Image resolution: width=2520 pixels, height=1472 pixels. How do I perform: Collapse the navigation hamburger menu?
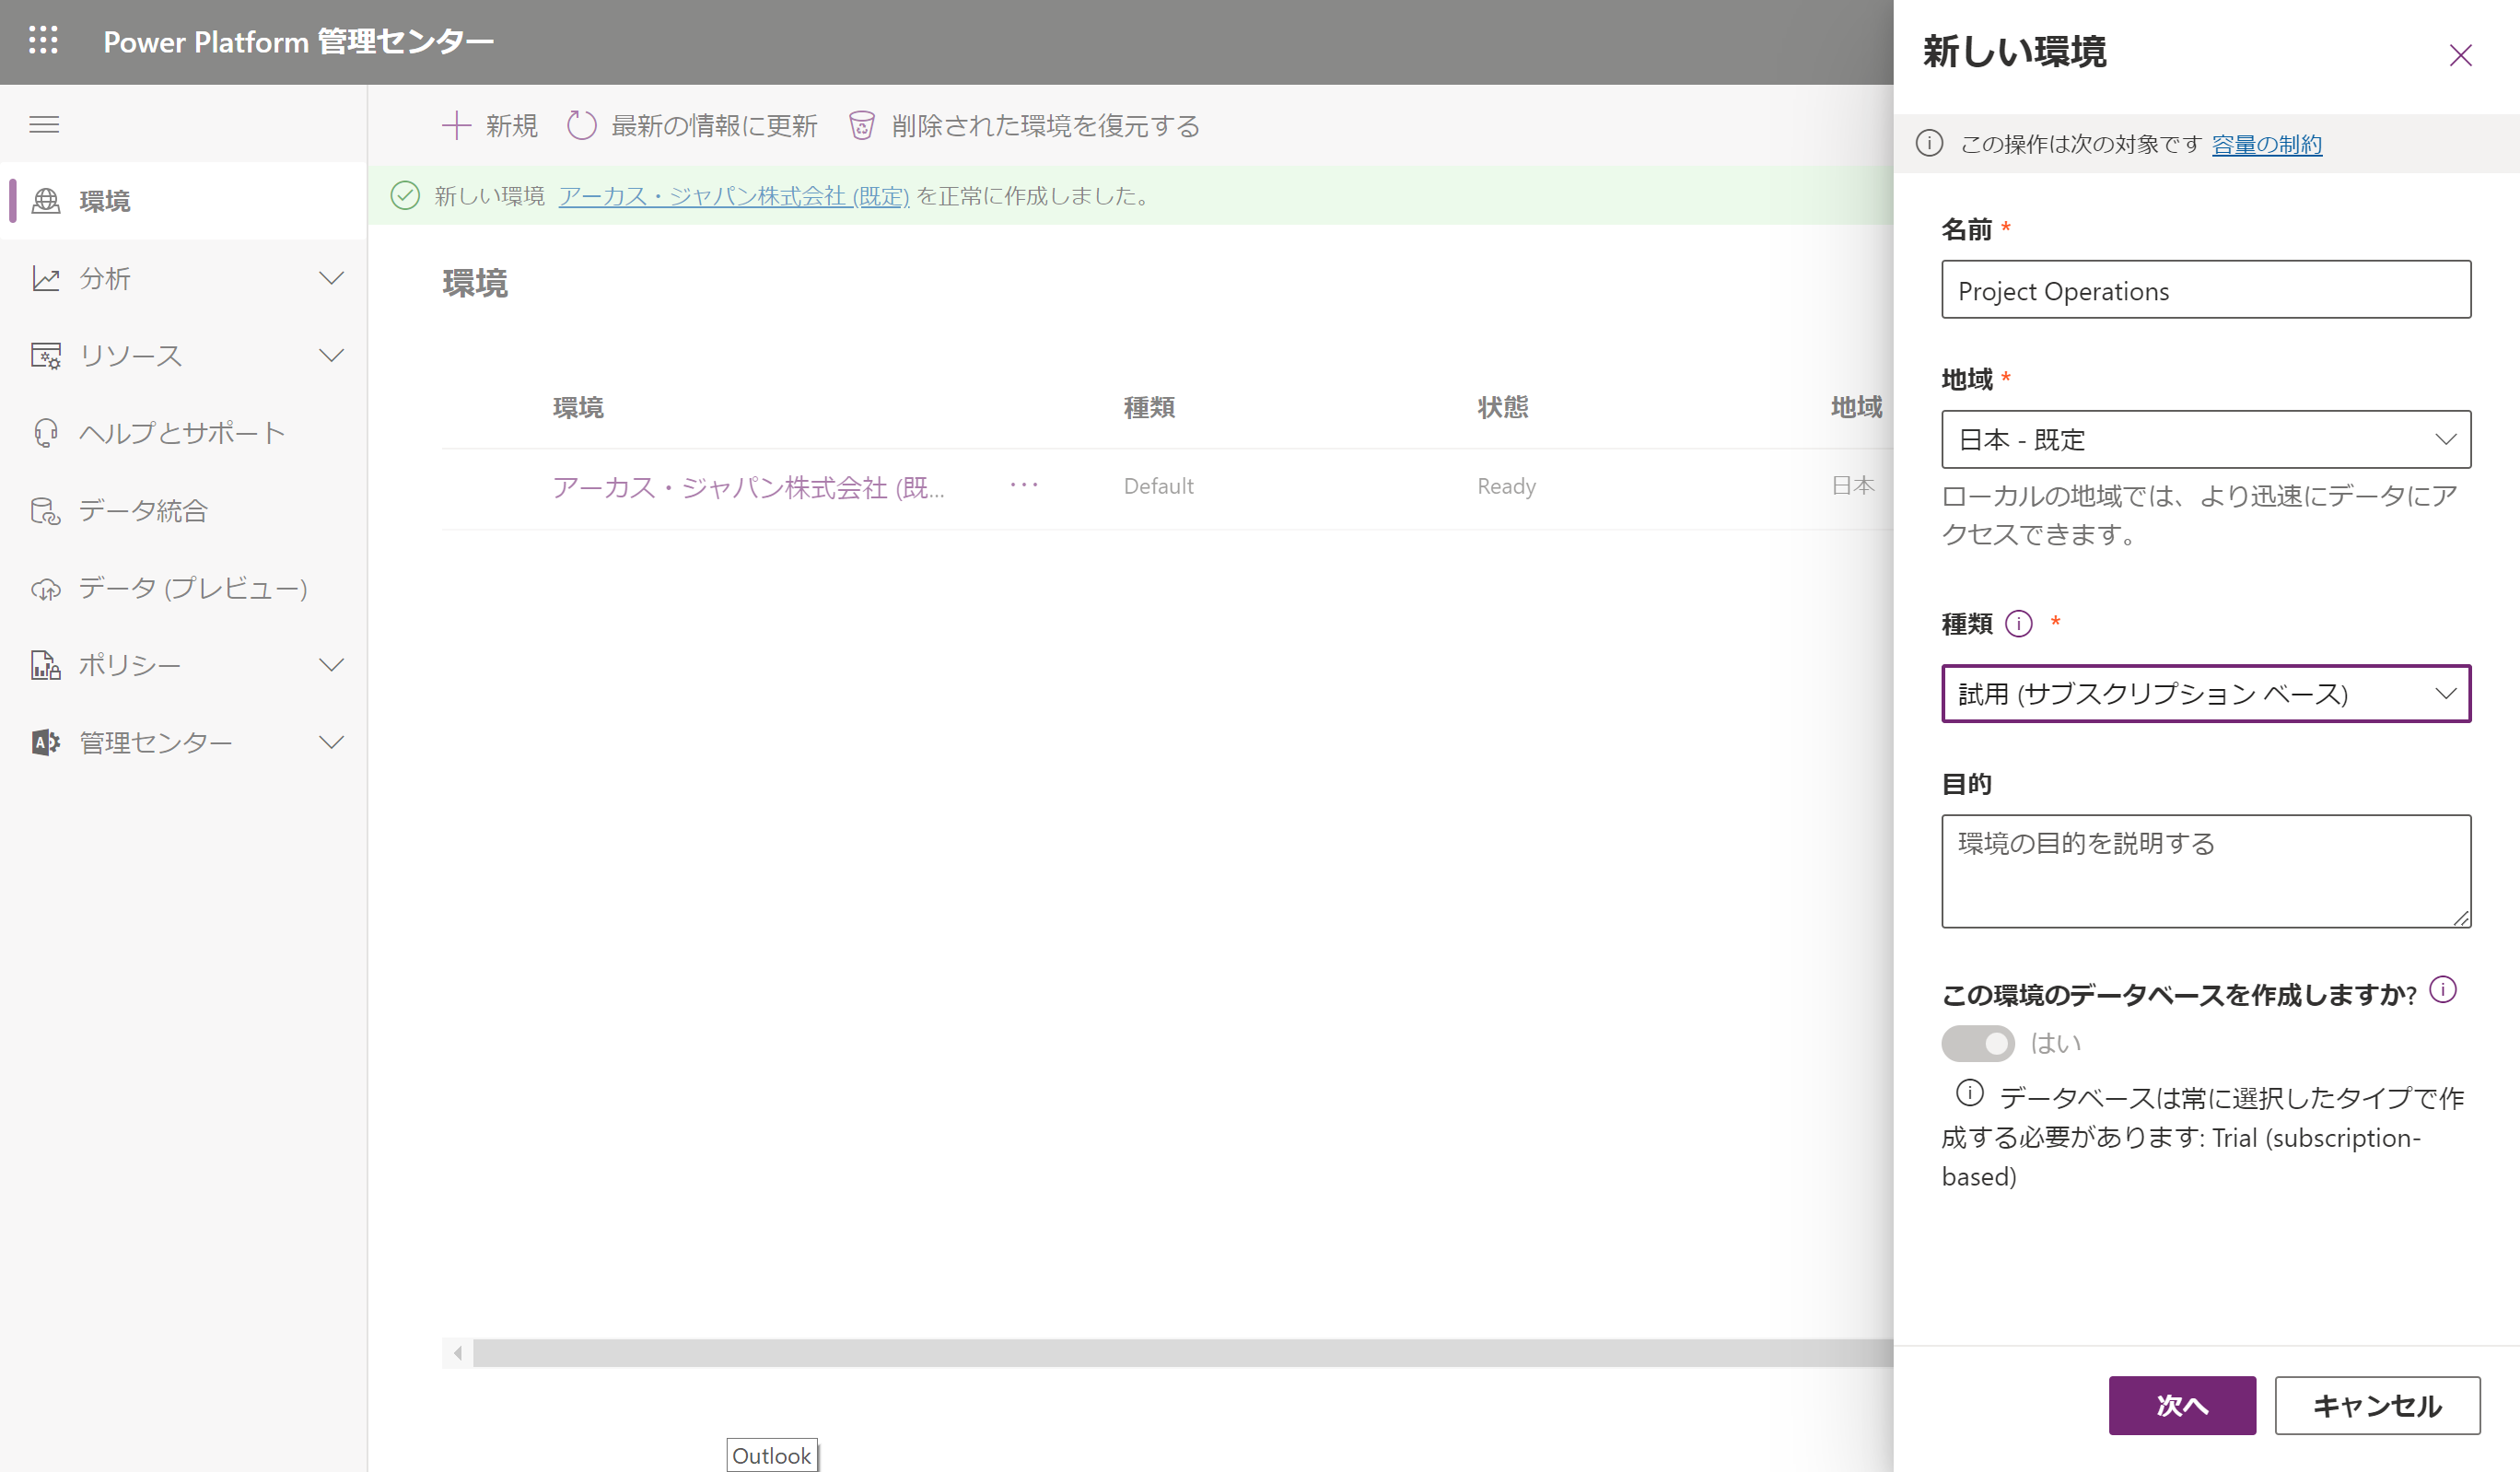[44, 124]
